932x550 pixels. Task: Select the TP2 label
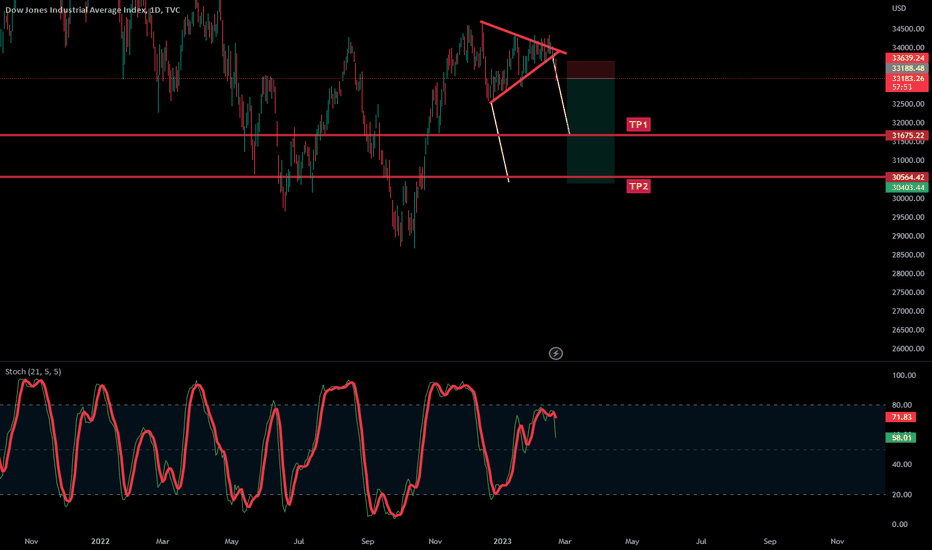[x=638, y=186]
